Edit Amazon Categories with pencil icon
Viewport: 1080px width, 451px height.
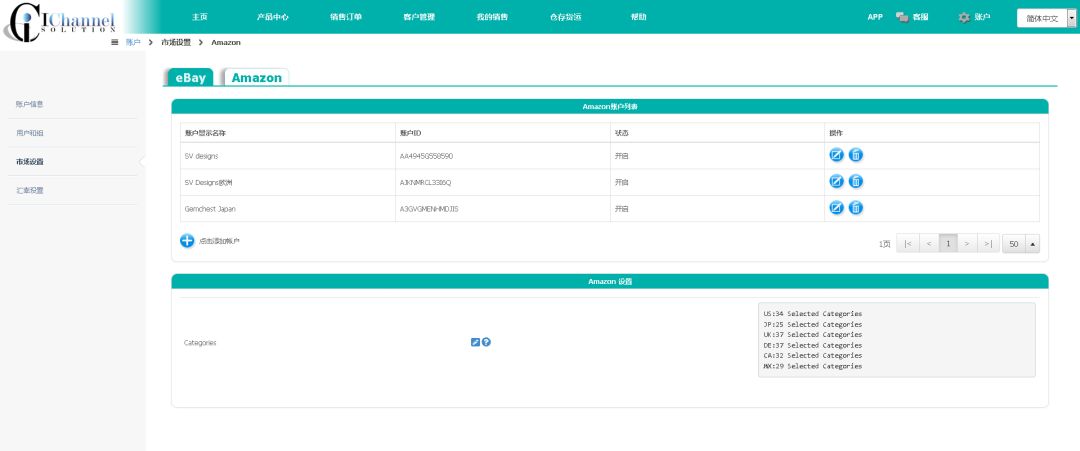click(x=475, y=342)
